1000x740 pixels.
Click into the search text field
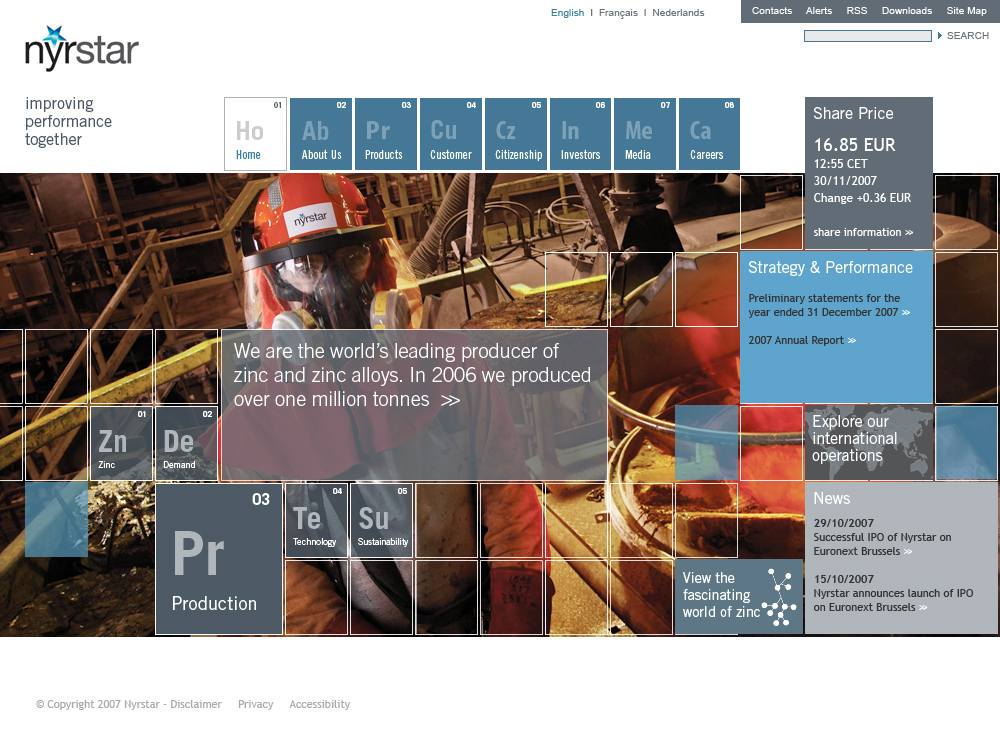pos(867,36)
